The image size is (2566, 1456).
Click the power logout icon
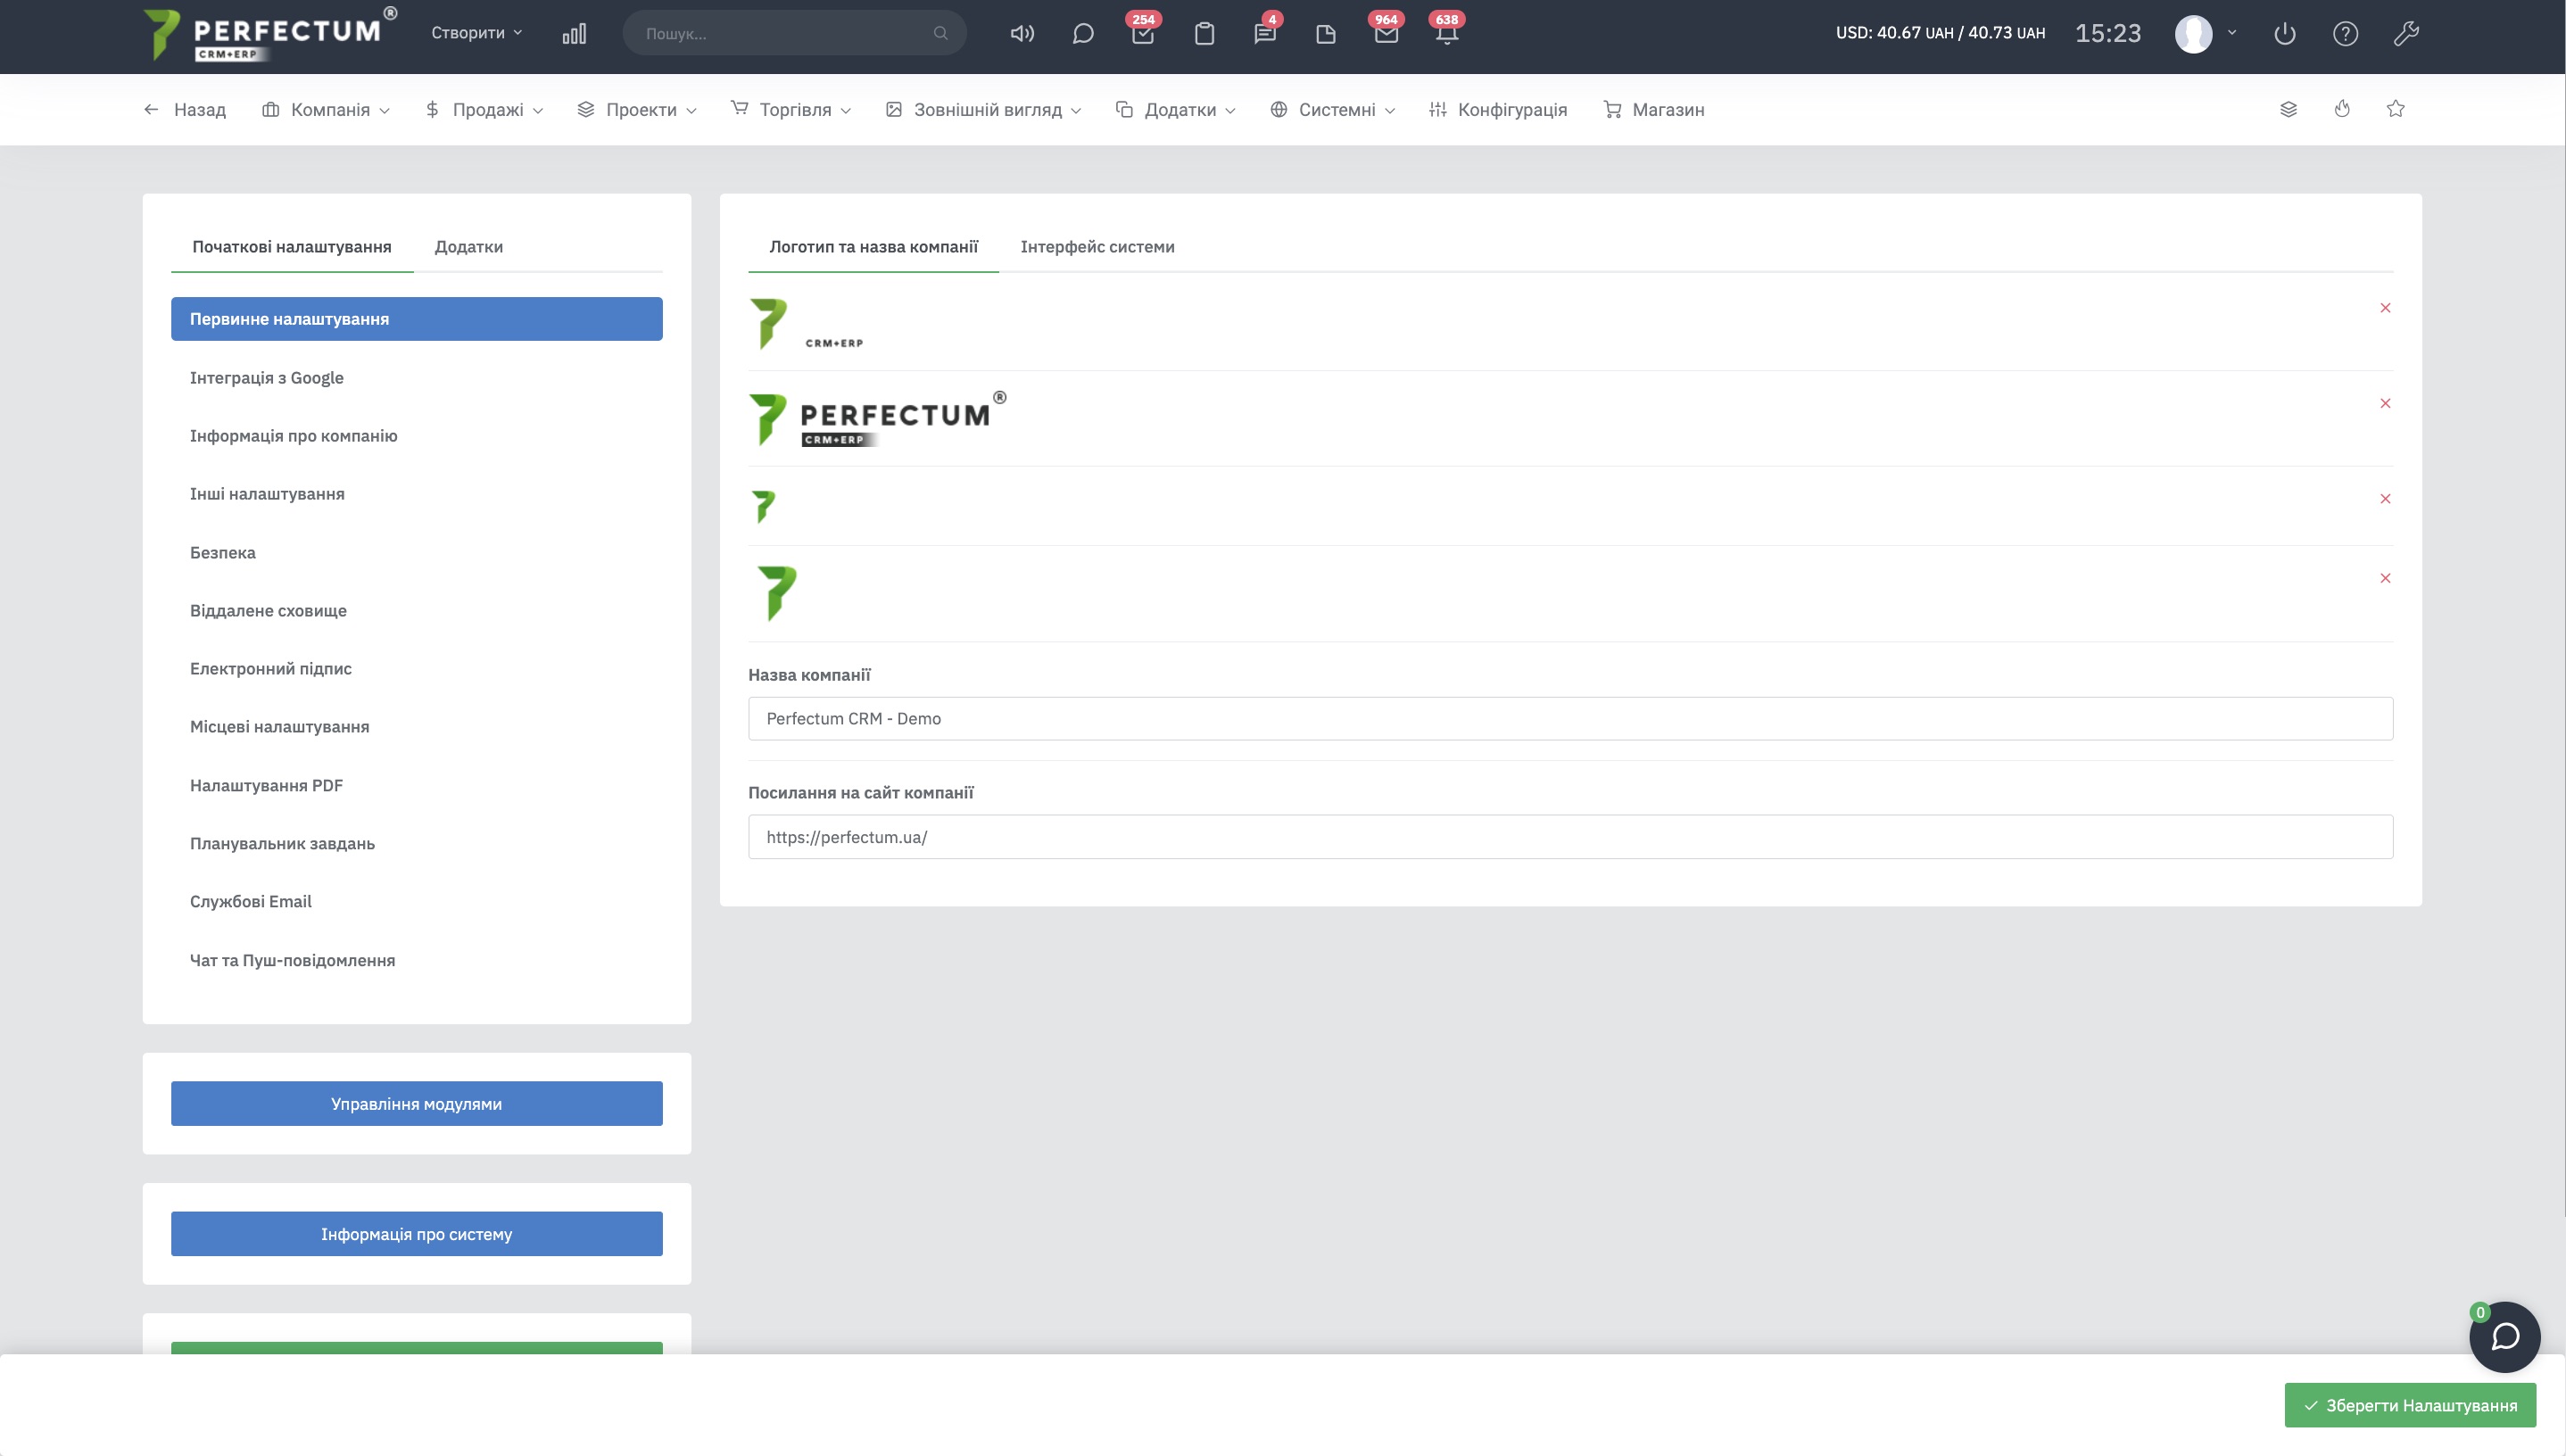coord(2284,34)
